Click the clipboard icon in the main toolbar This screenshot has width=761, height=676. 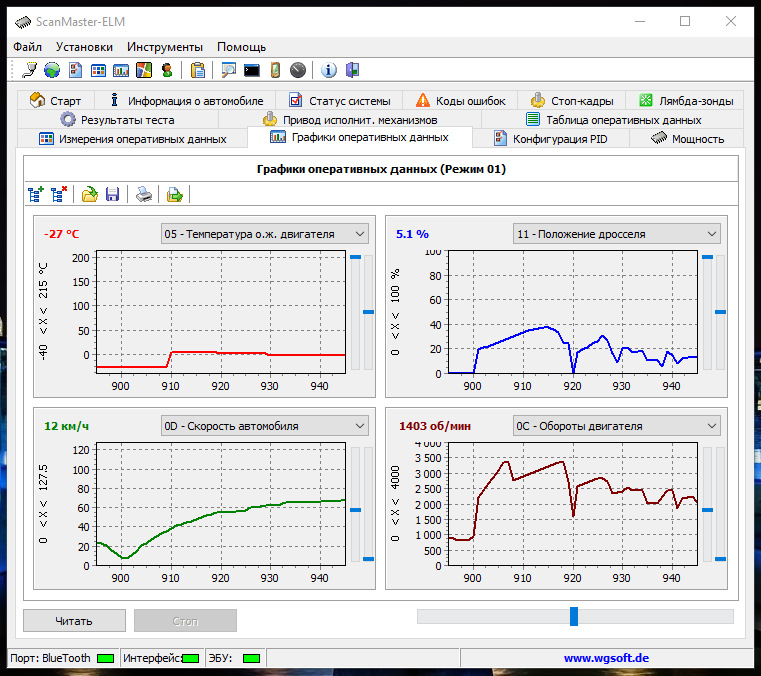tap(198, 70)
